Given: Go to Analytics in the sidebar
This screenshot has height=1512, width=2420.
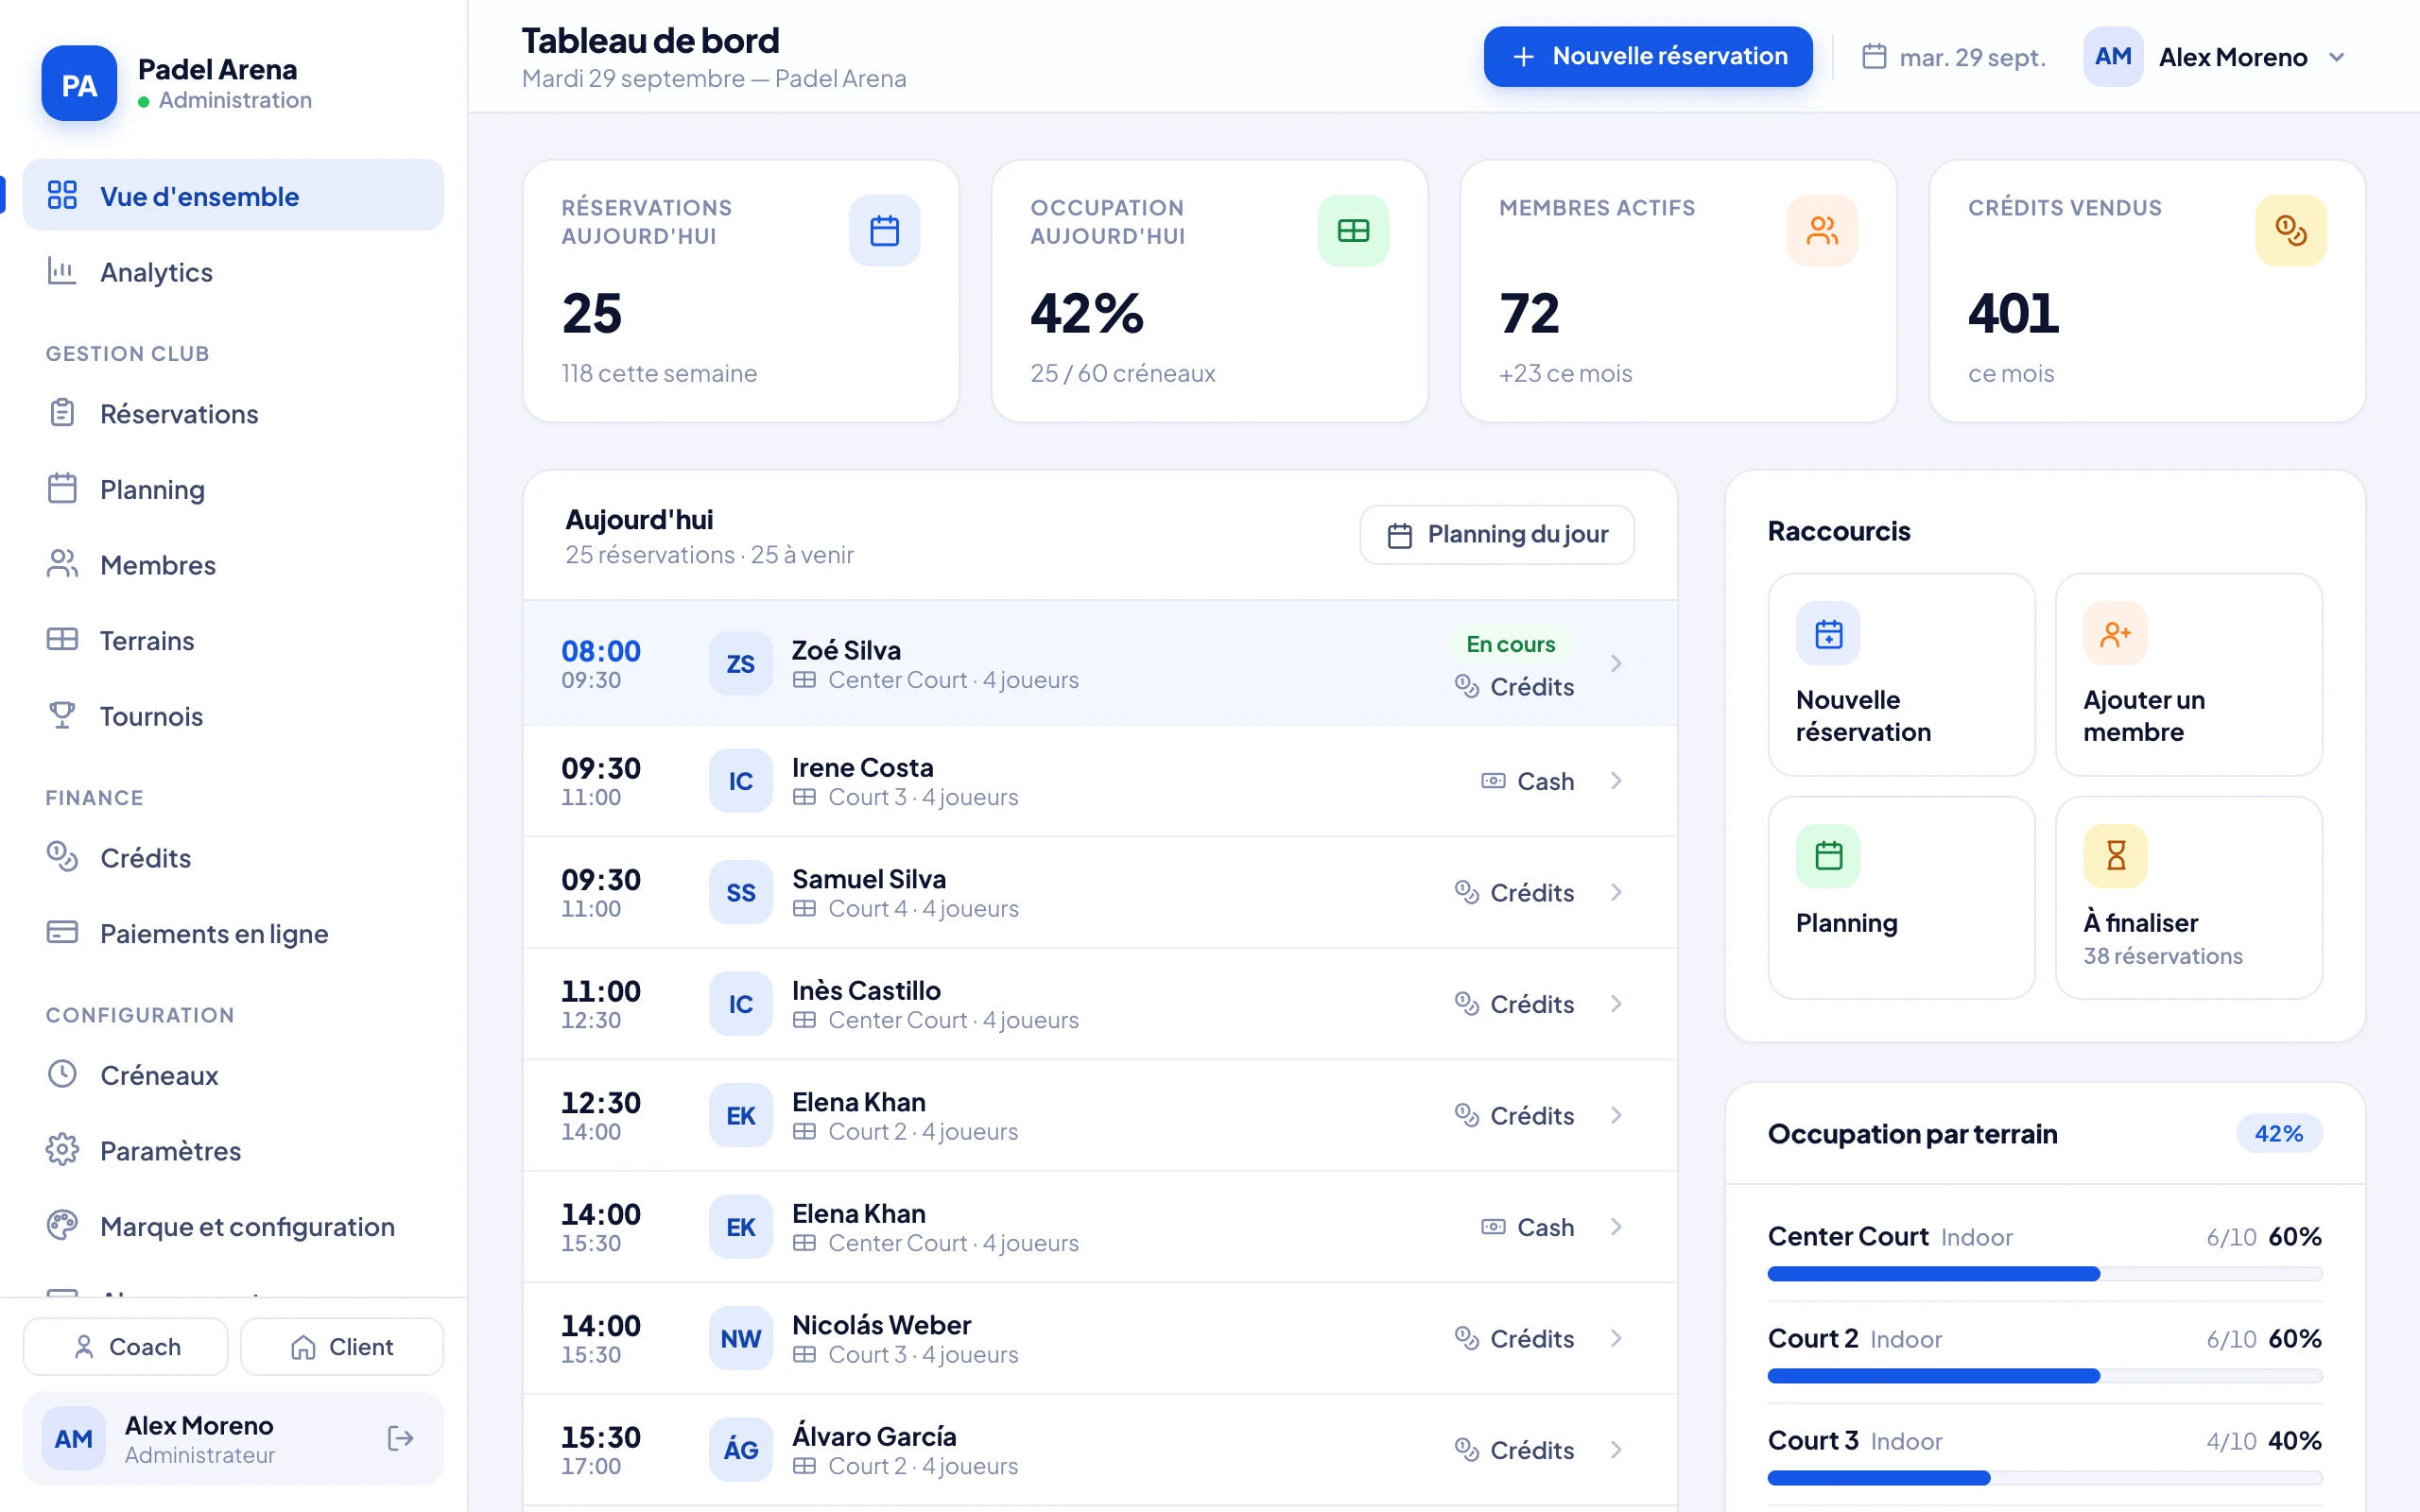Looking at the screenshot, I should (233, 272).
